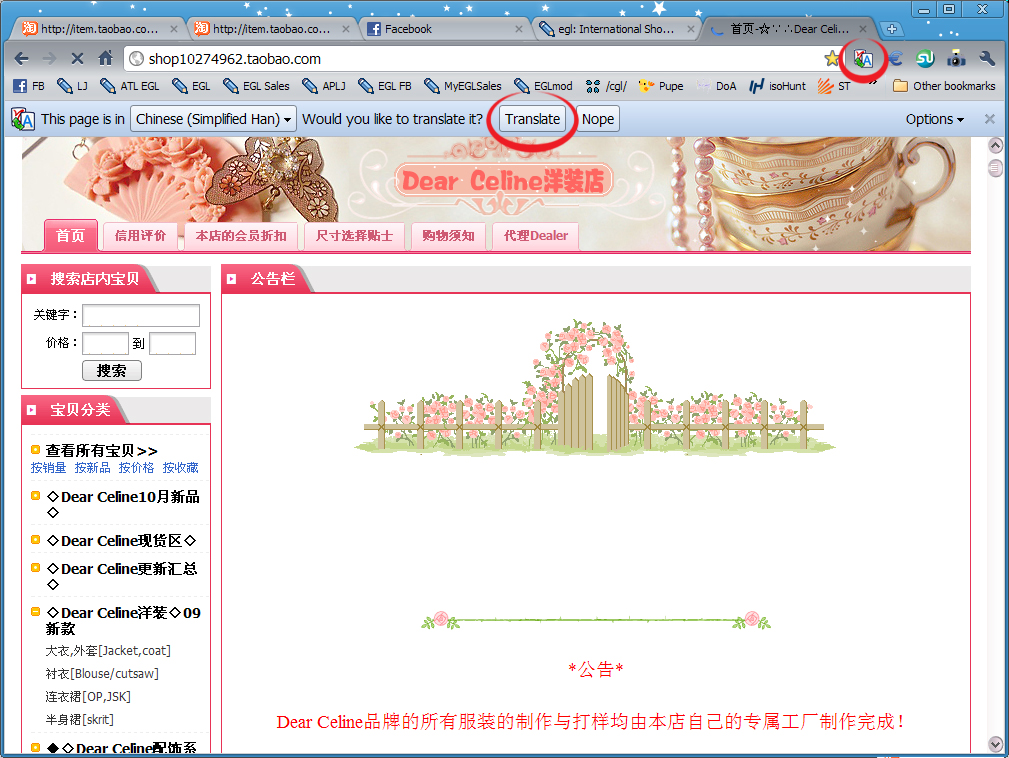
Task: Open the Google Translate extension icon
Action: pyautogui.click(x=864, y=59)
